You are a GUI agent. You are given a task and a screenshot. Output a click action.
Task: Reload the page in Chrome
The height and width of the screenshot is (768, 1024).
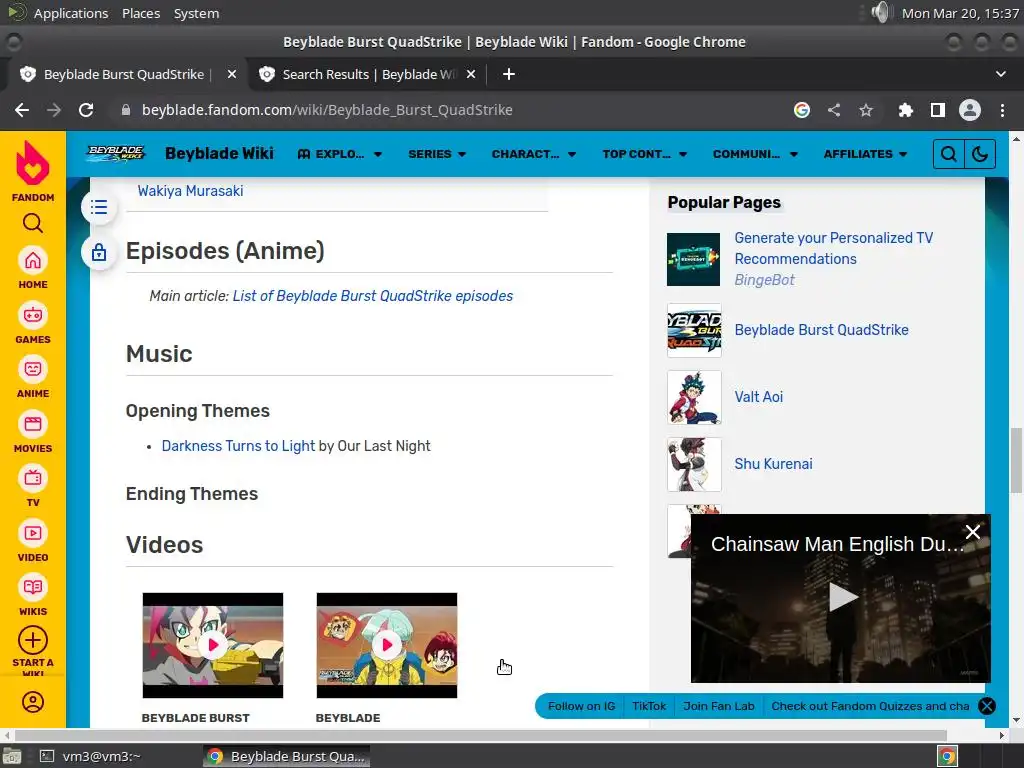pyautogui.click(x=86, y=110)
